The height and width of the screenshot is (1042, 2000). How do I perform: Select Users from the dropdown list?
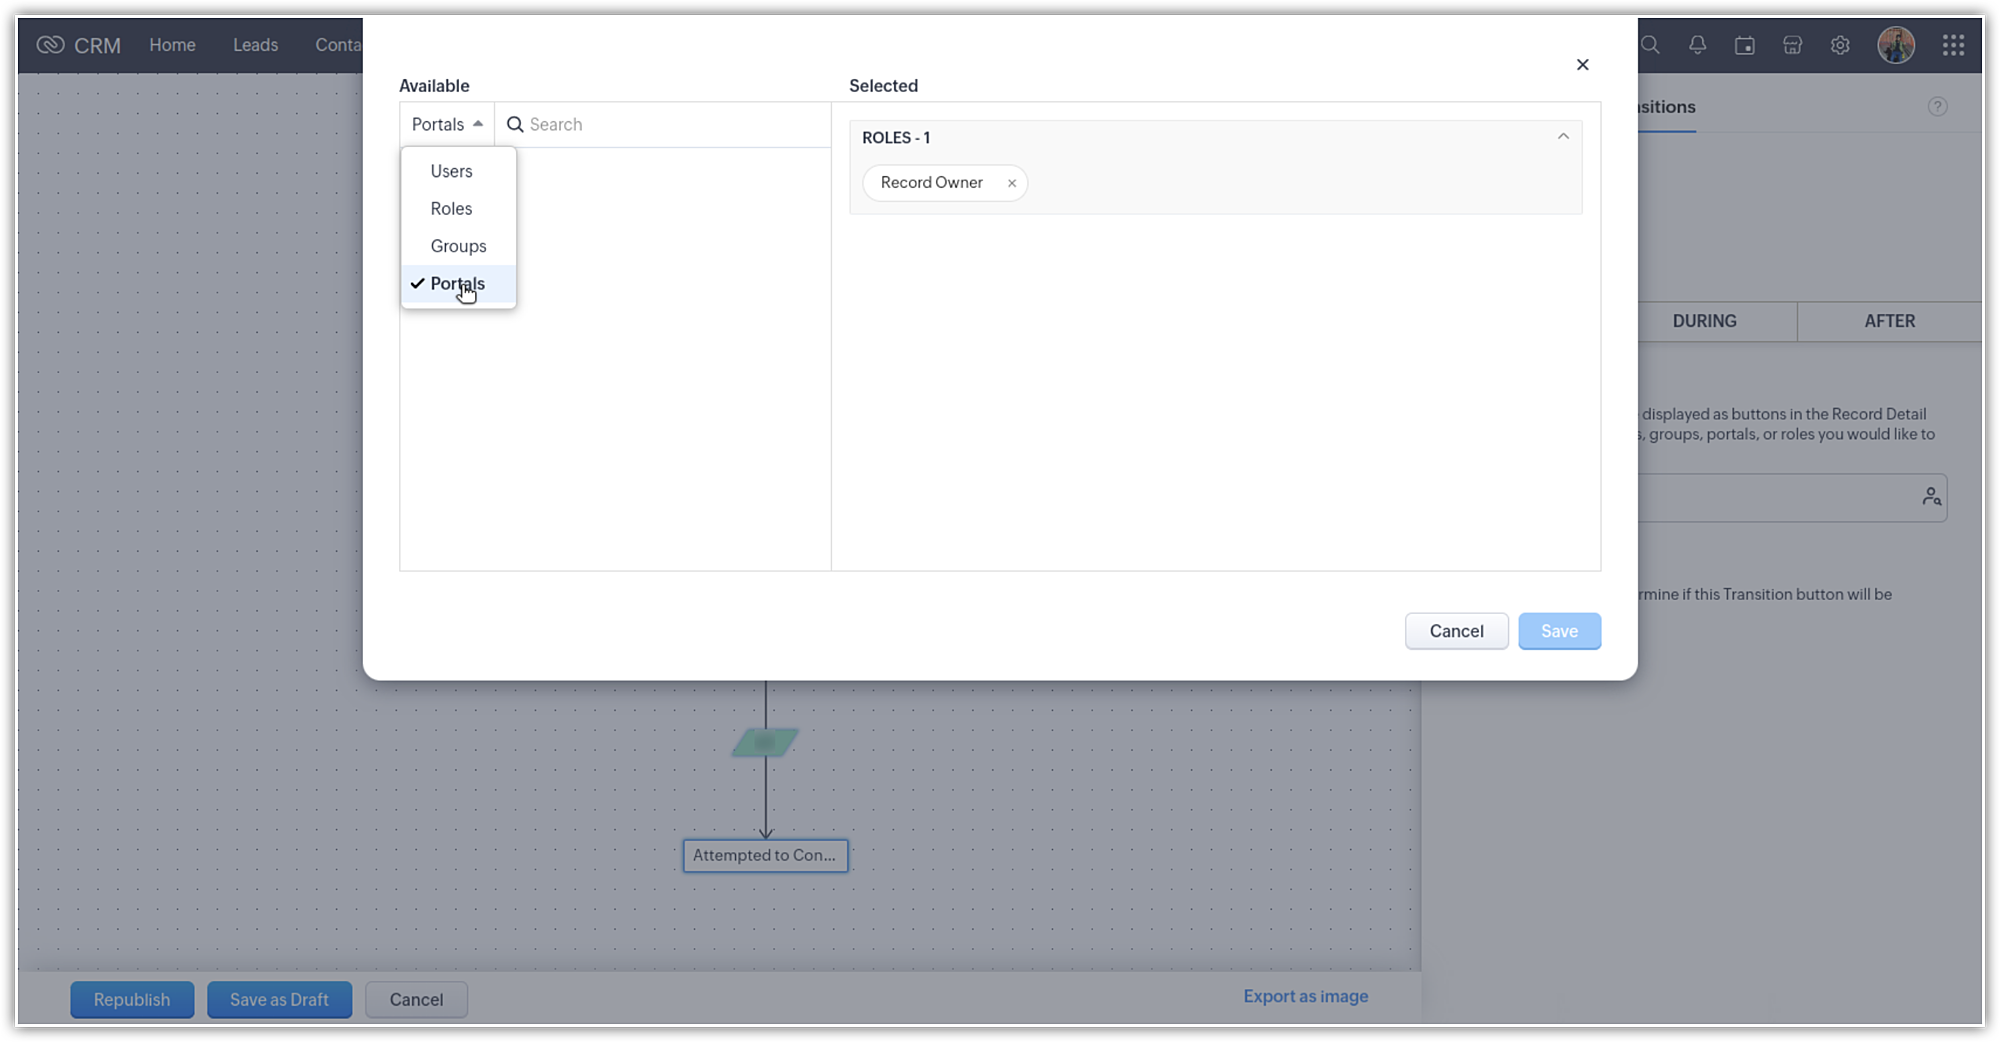click(451, 171)
